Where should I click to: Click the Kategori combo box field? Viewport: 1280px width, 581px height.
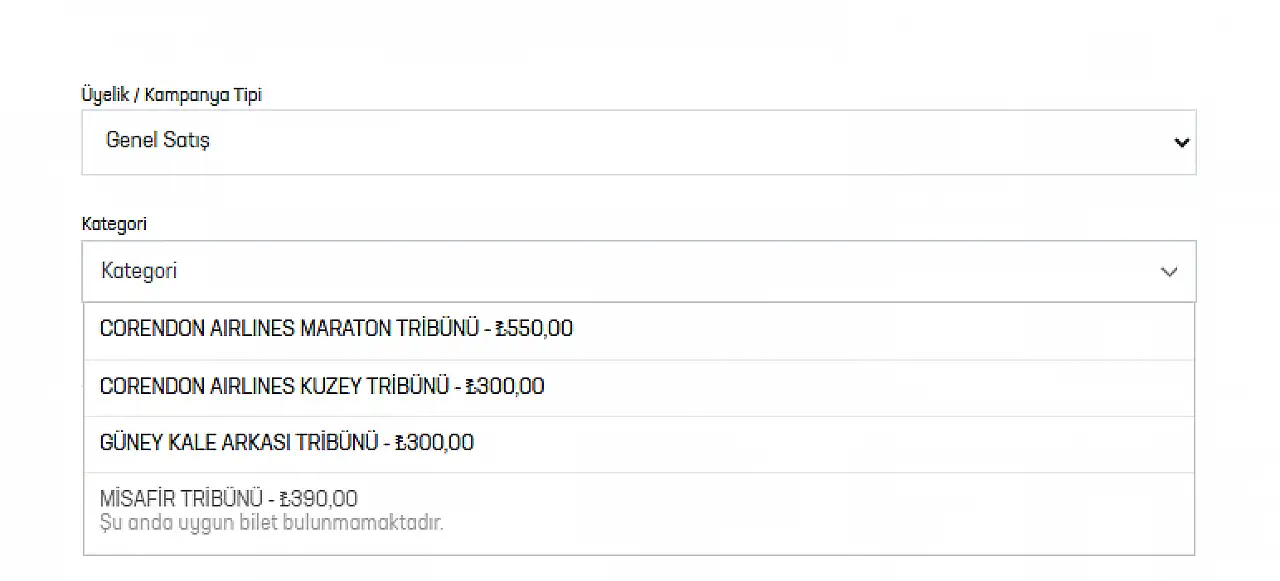coord(620,272)
